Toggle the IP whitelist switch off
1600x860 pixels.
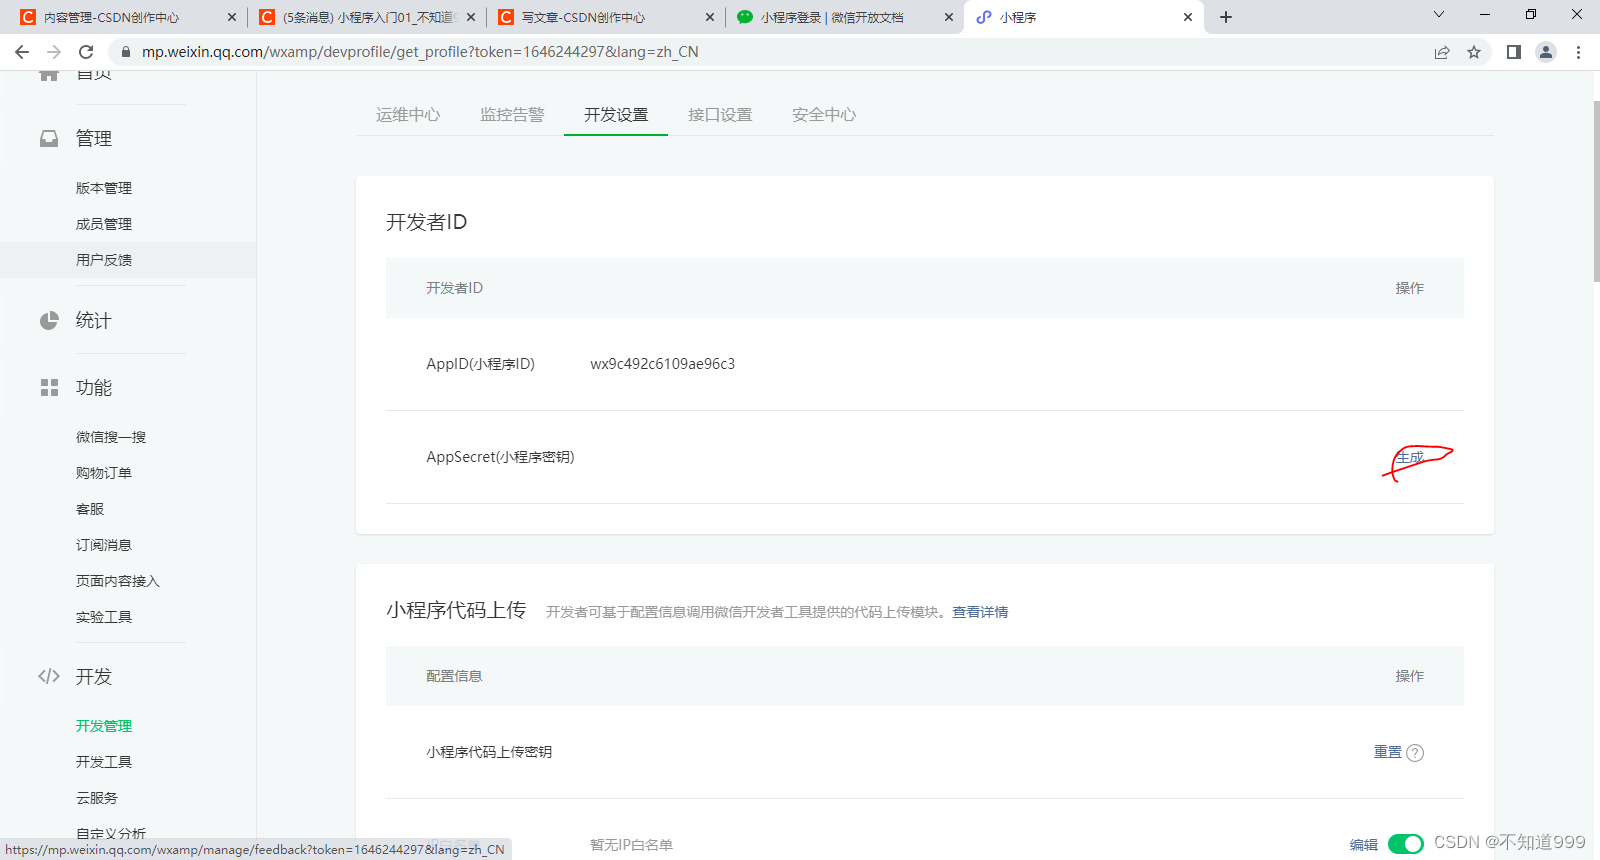coord(1406,844)
